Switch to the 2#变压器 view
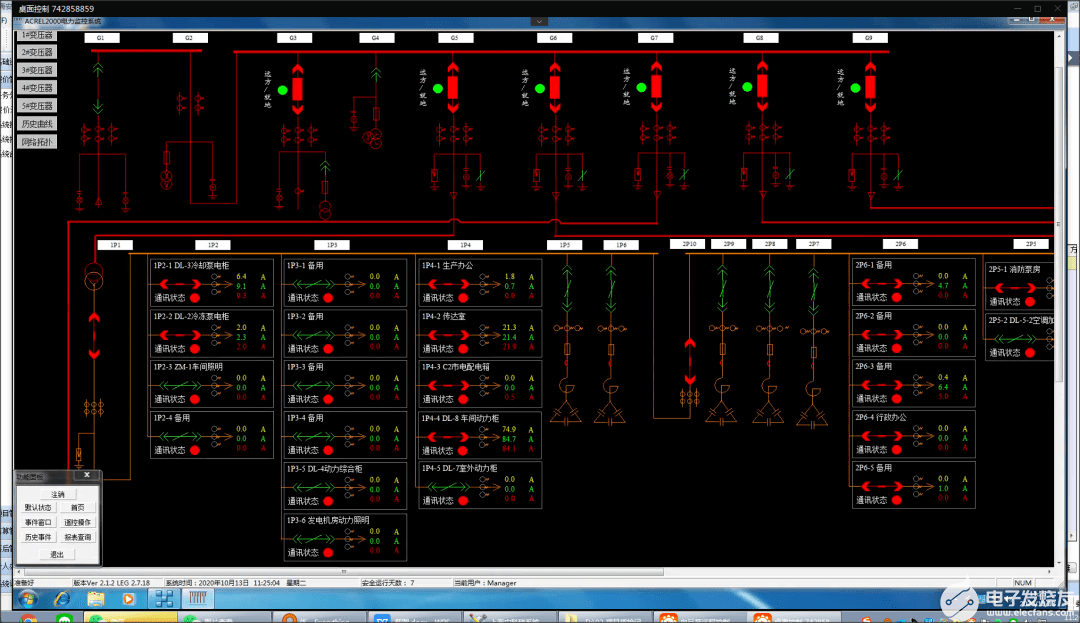The image size is (1080, 623). pyautogui.click(x=36, y=51)
